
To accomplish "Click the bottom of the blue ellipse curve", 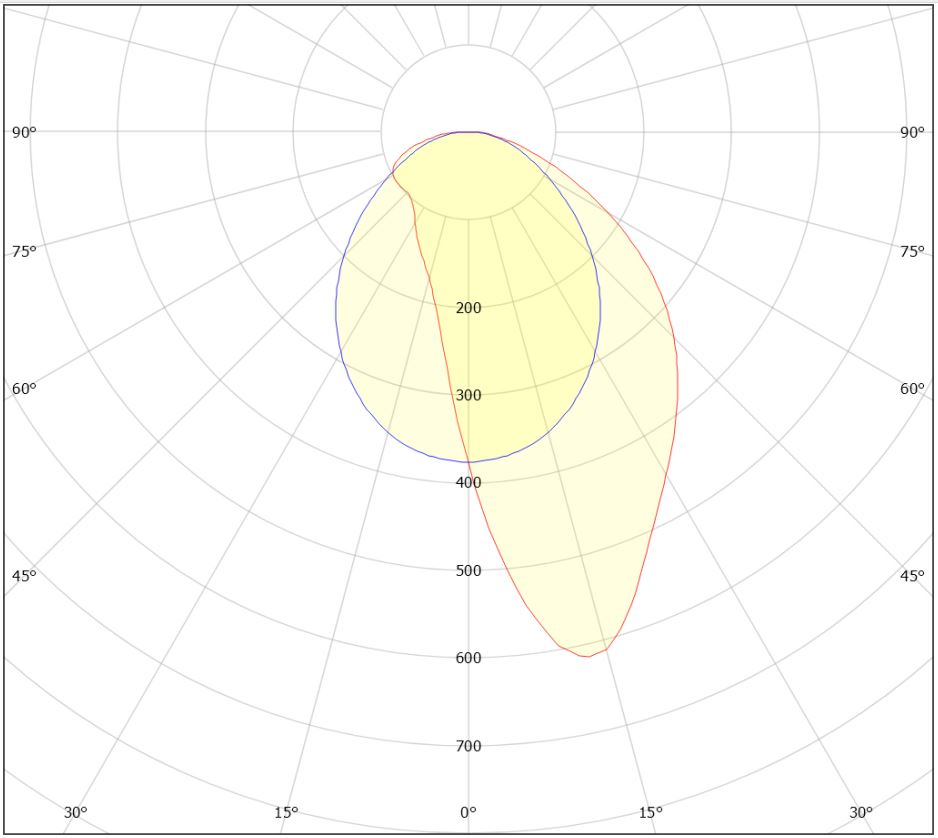I will click(468, 461).
